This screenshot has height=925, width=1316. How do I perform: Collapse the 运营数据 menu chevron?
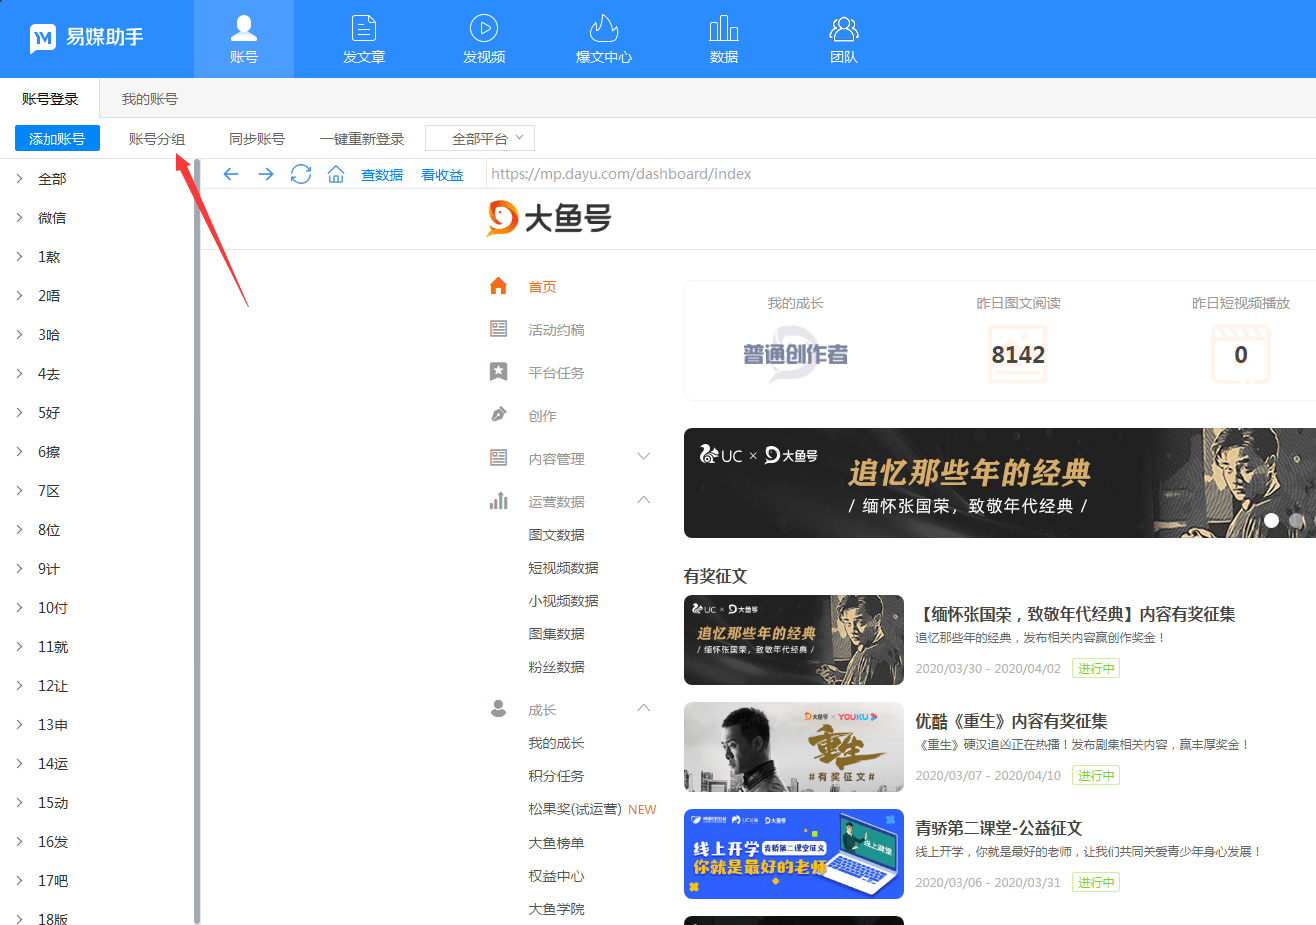coord(643,499)
